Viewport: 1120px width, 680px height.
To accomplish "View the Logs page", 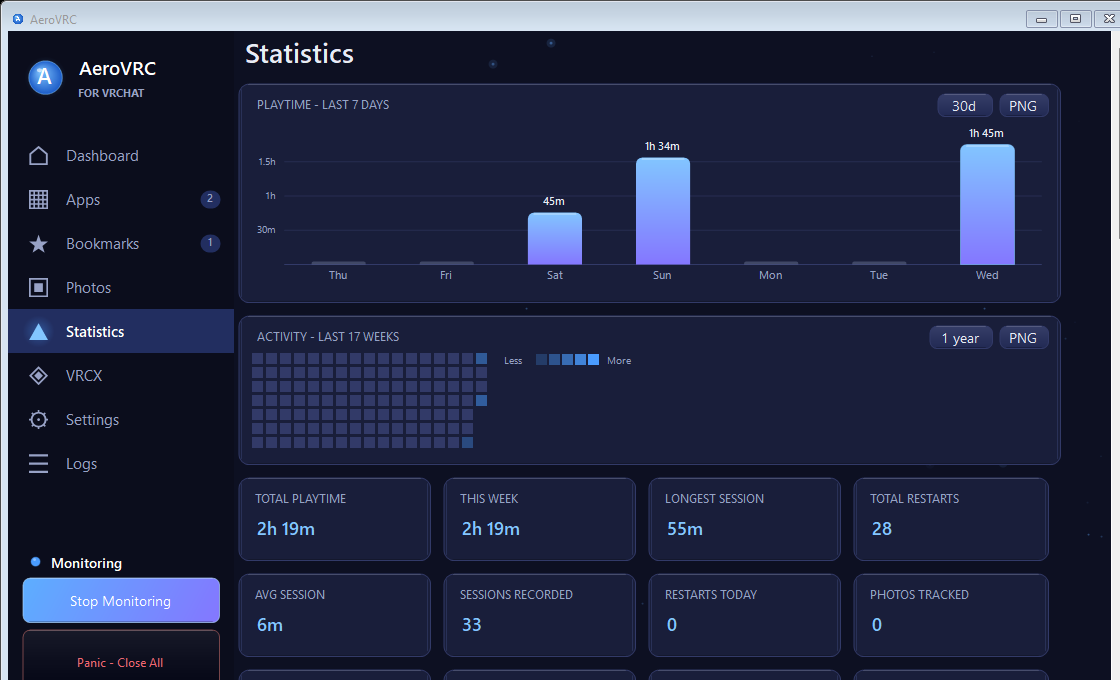I will coord(121,464).
